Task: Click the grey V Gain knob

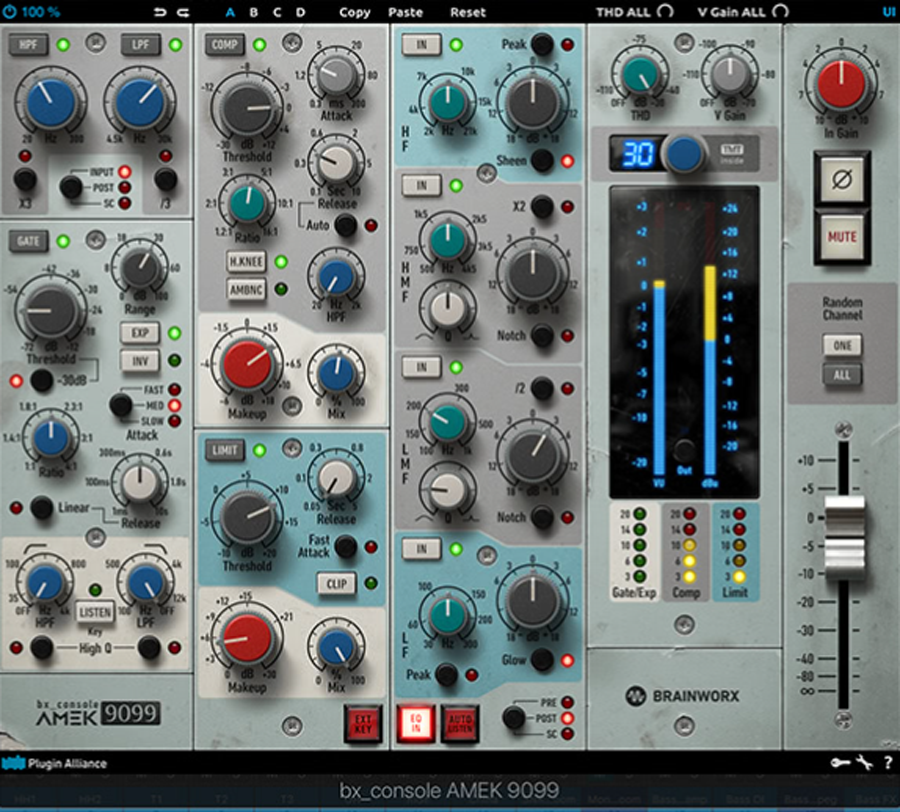Action: pyautogui.click(x=730, y=75)
